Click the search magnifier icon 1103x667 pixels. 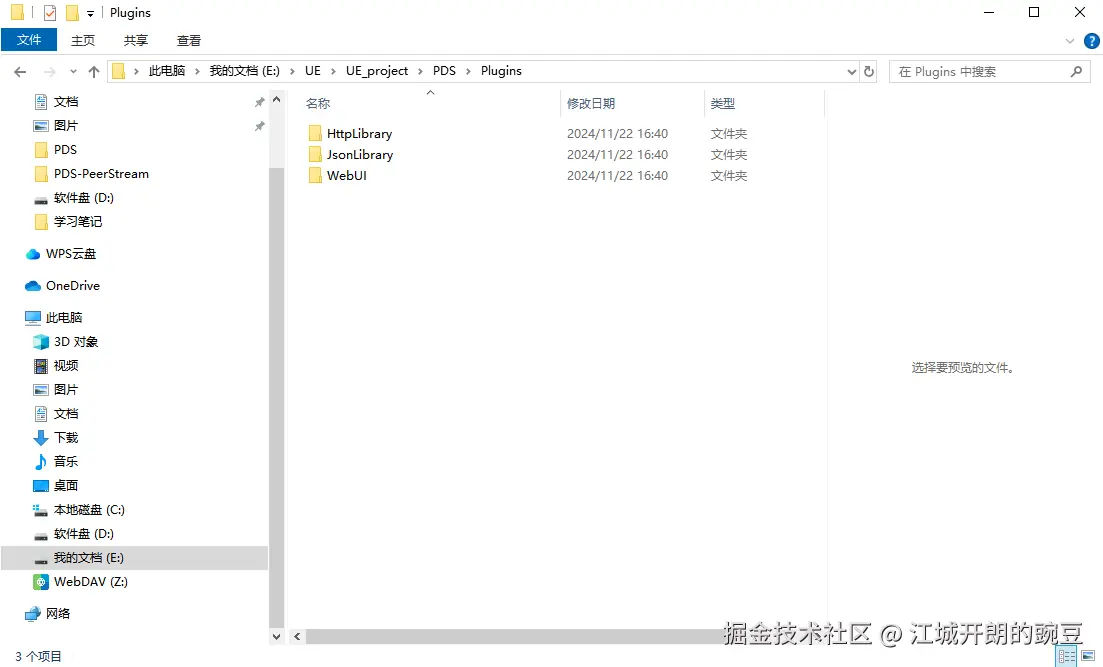click(1076, 71)
